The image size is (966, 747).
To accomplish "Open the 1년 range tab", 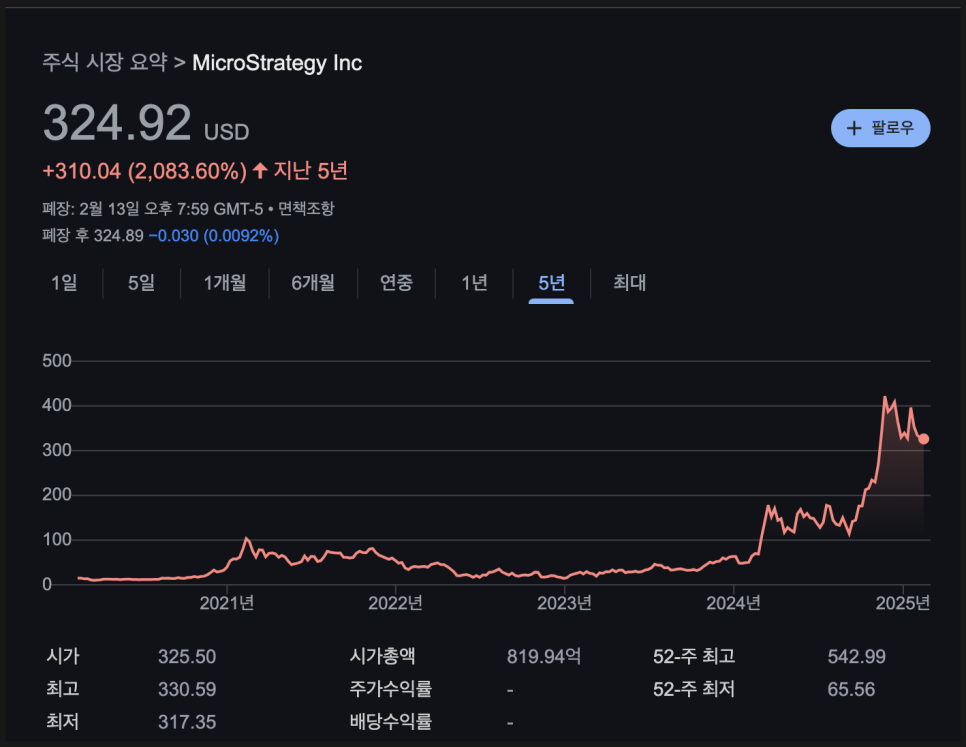I will tap(474, 283).
